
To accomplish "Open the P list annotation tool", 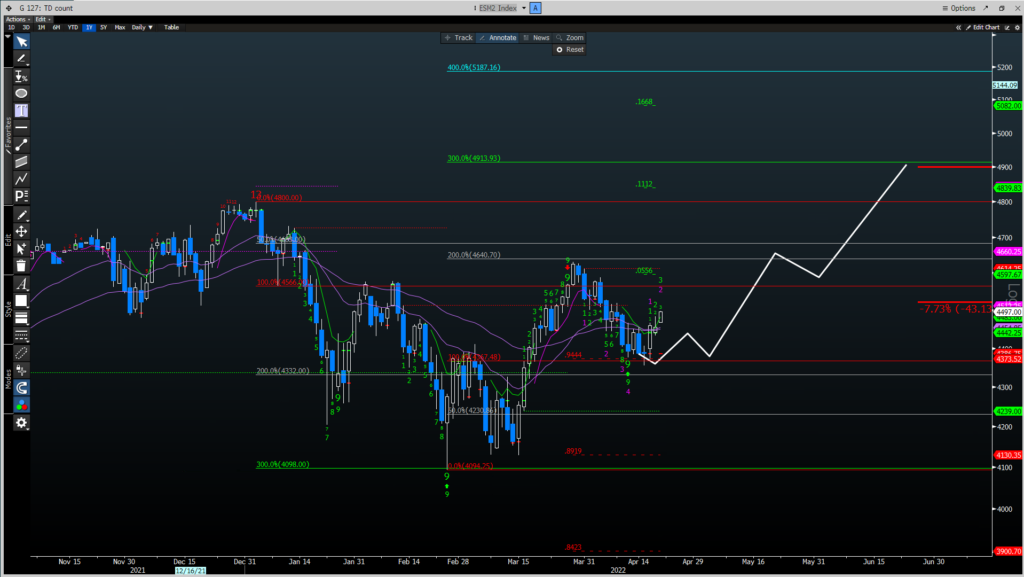I will tap(22, 195).
